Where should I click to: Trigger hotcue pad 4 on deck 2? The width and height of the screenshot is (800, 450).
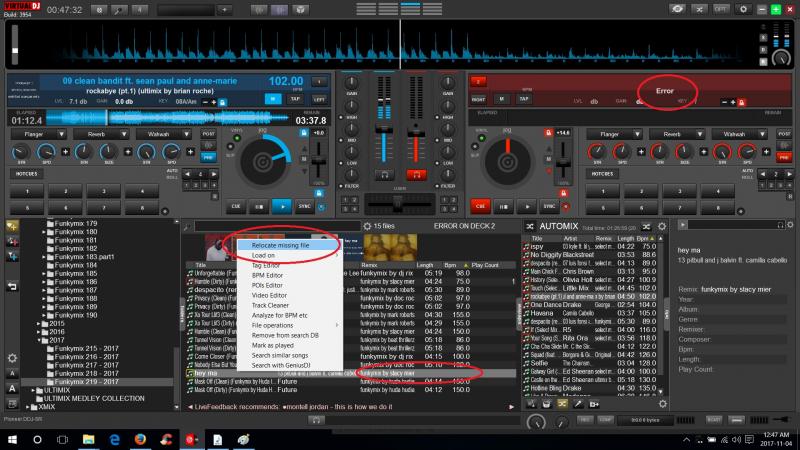(x=718, y=191)
